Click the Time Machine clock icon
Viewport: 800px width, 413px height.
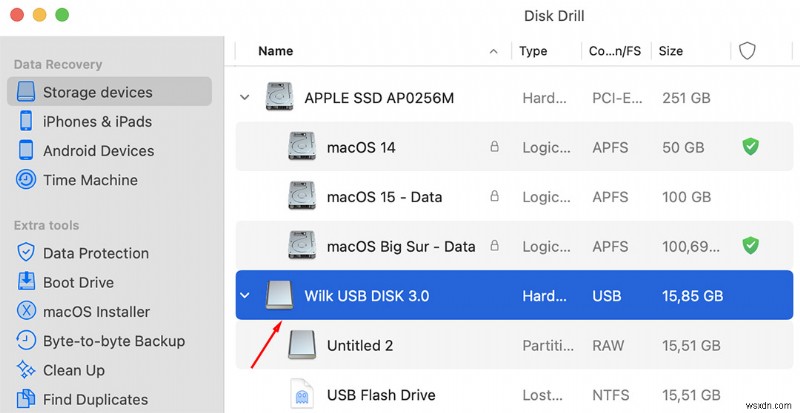[x=26, y=180]
